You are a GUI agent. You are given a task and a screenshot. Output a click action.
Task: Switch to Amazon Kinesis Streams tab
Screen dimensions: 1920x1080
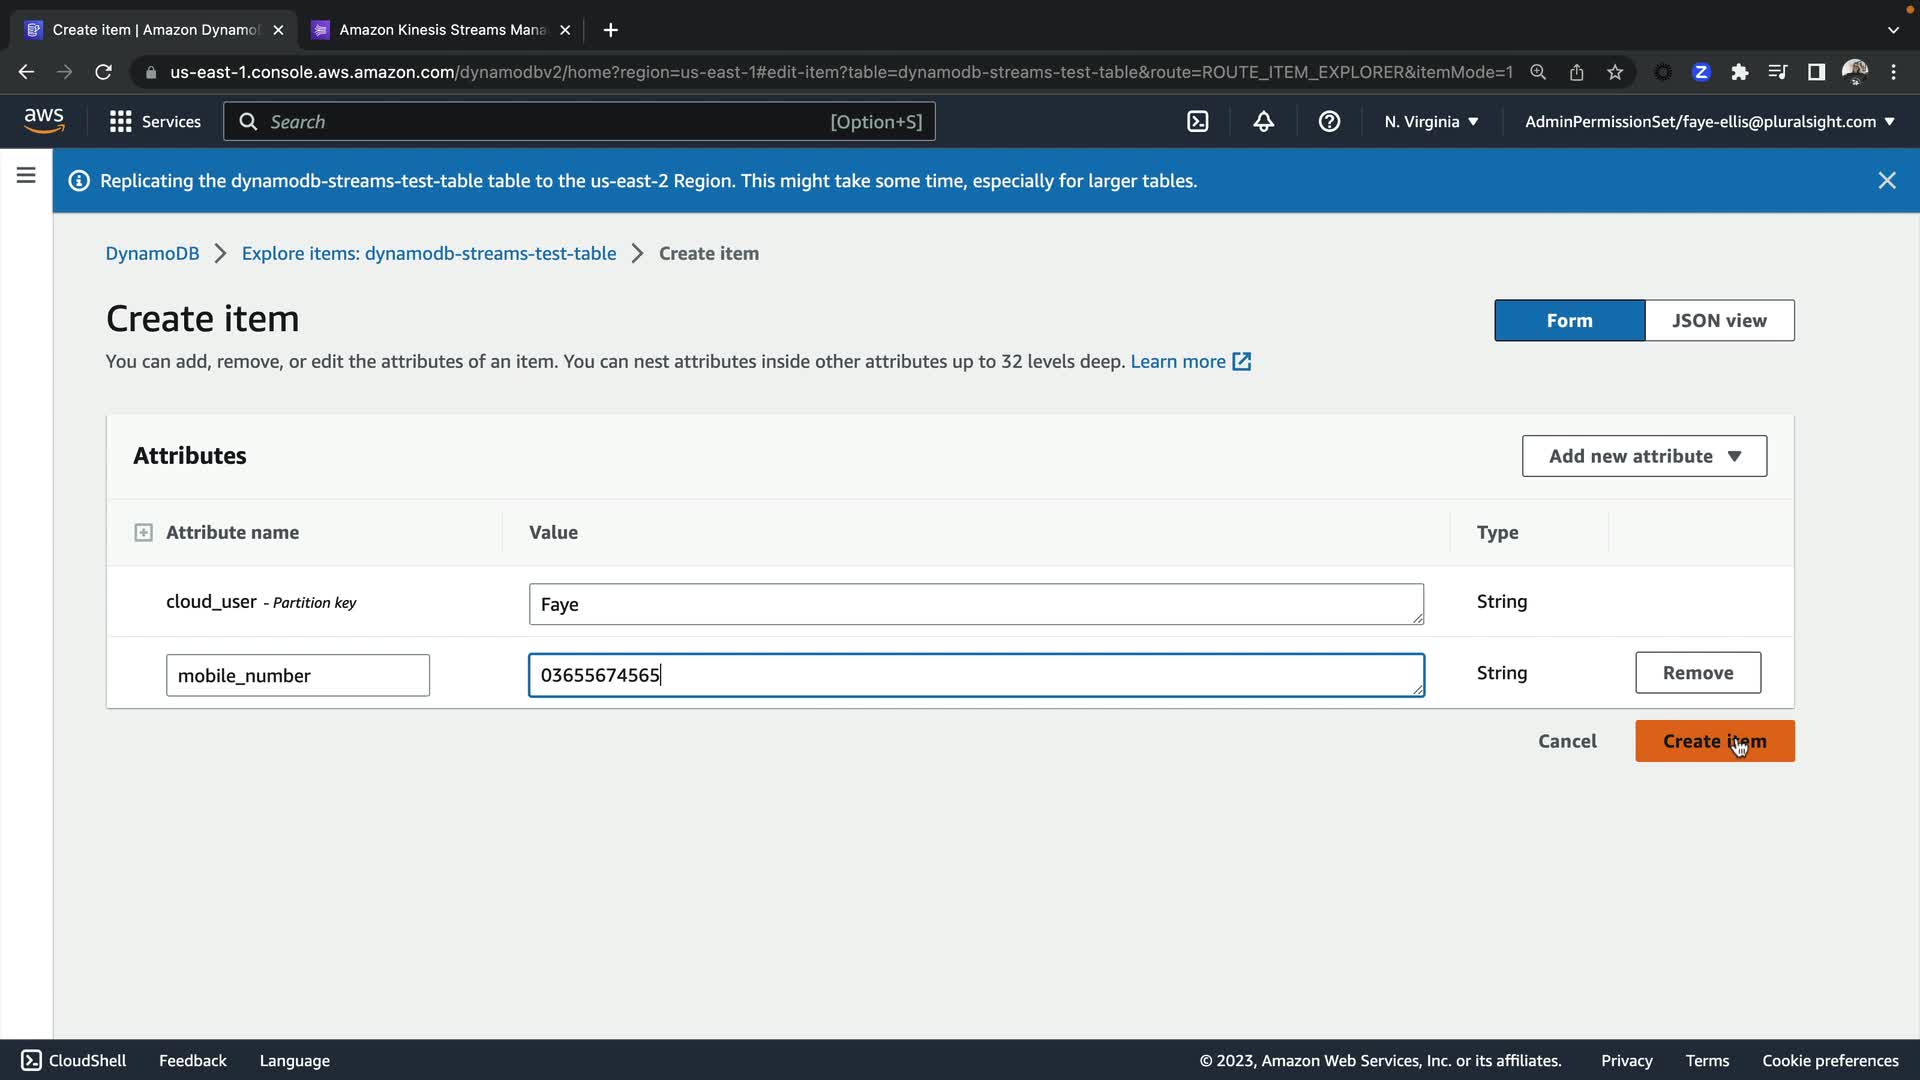pos(442,30)
